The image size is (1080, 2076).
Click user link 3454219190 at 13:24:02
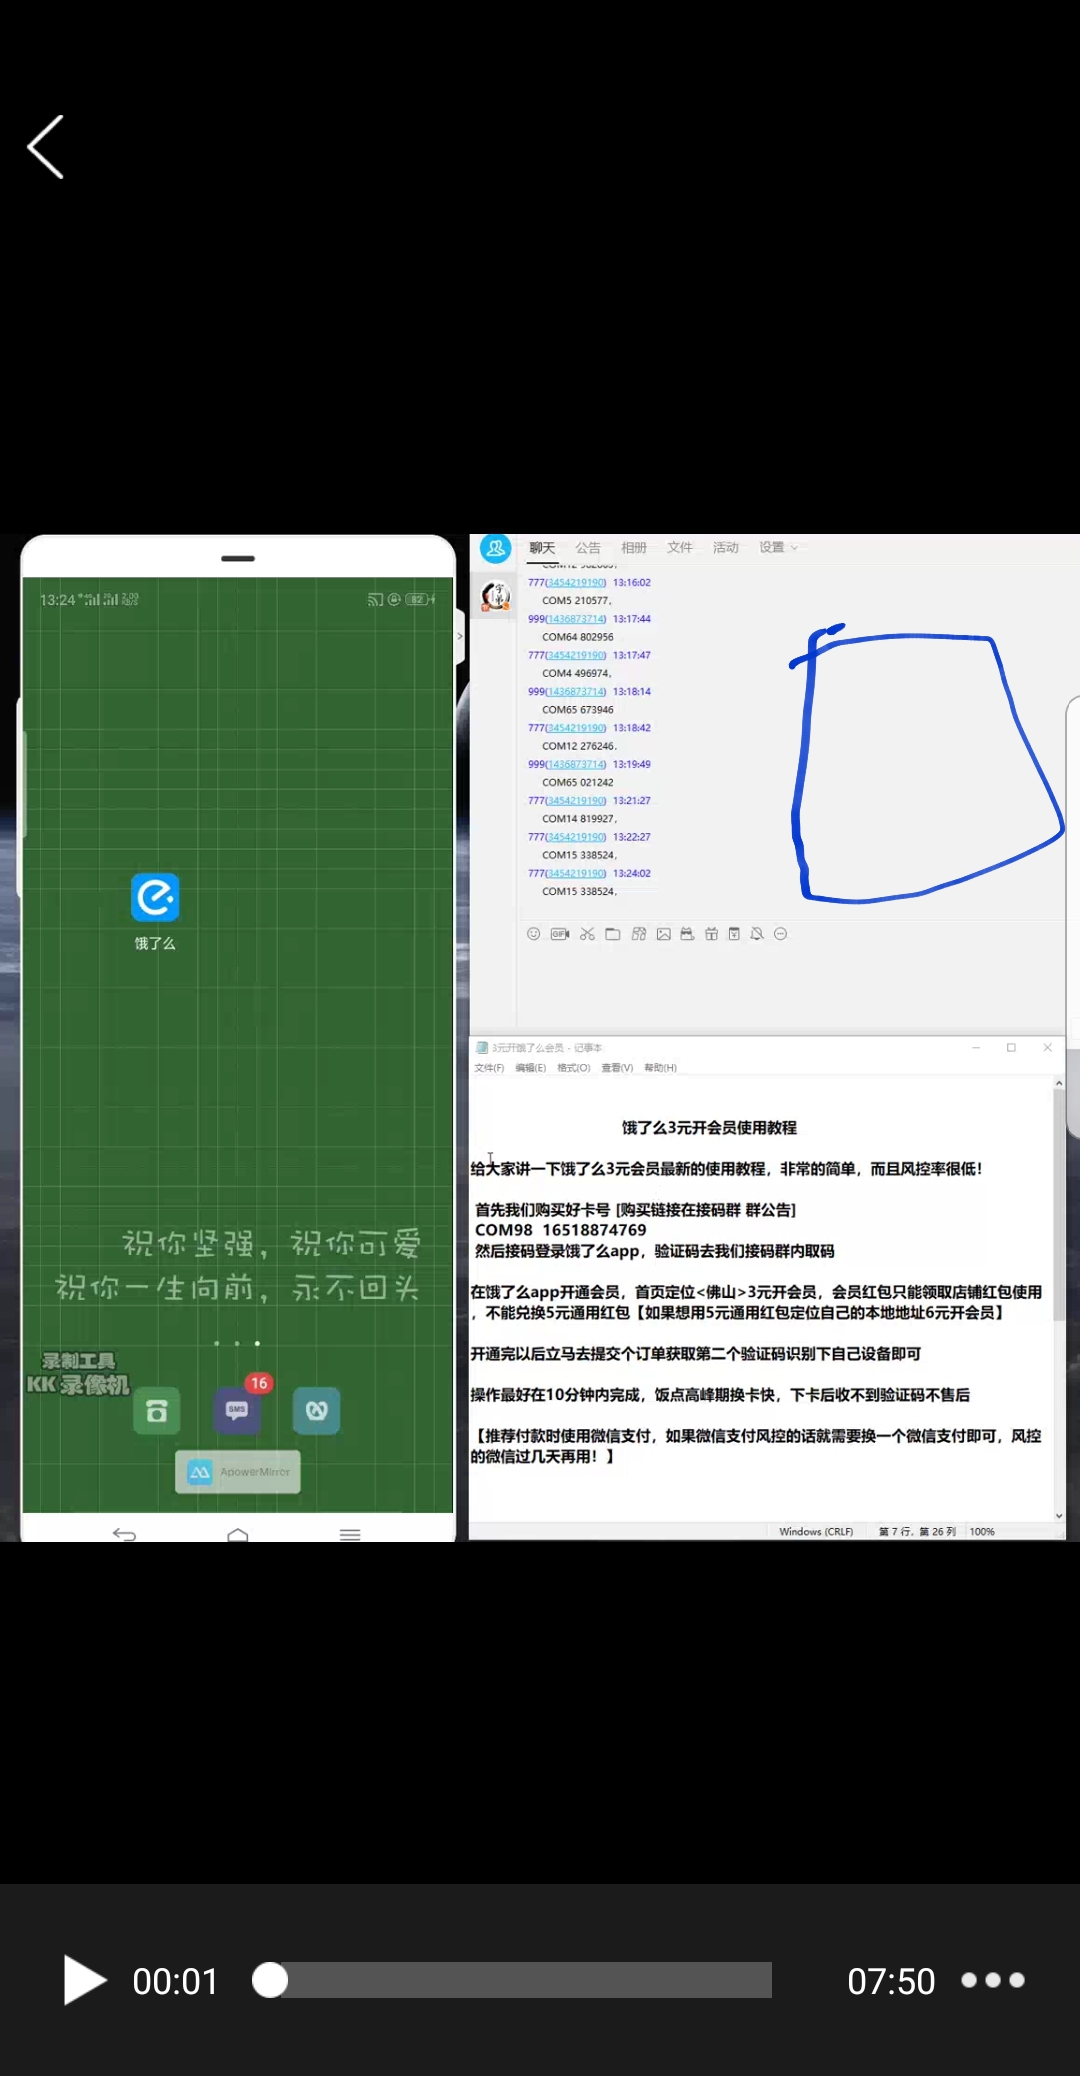pos(576,873)
